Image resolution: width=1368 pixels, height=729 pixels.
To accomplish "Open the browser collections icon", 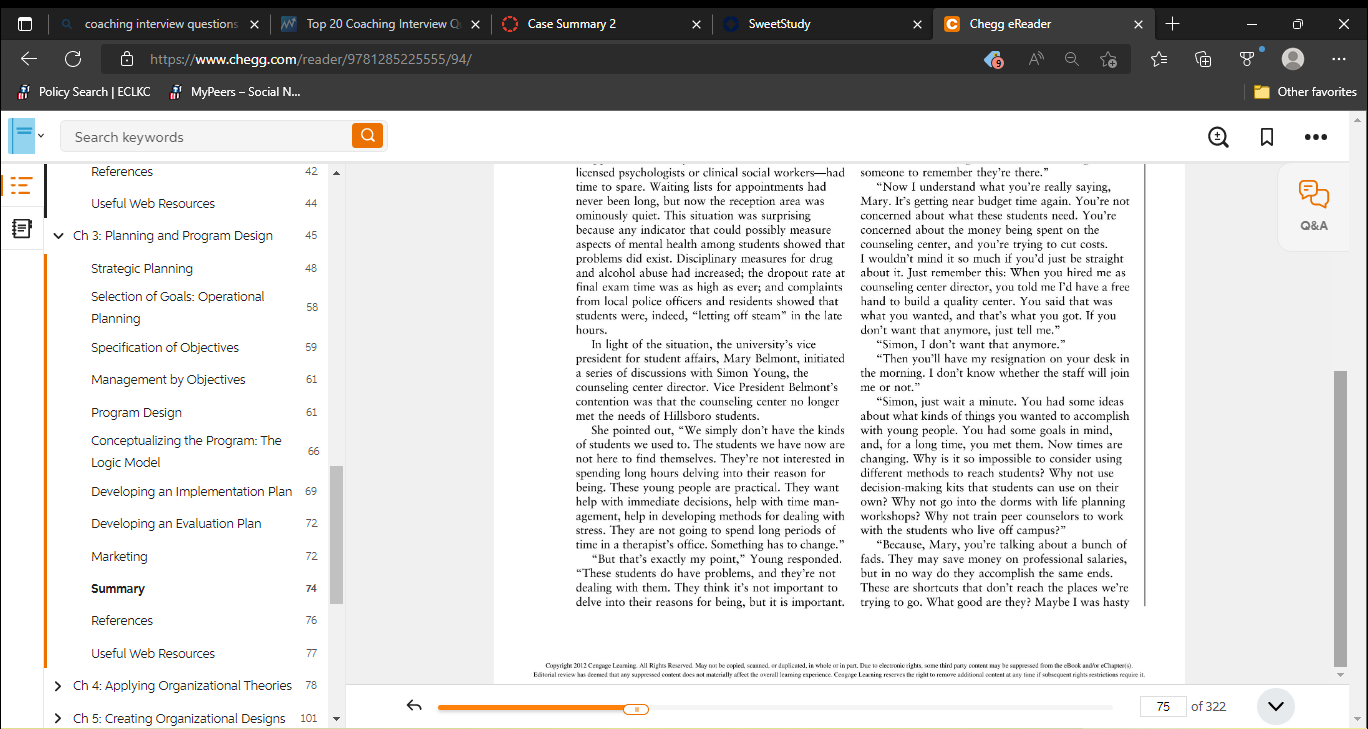I will (1203, 59).
